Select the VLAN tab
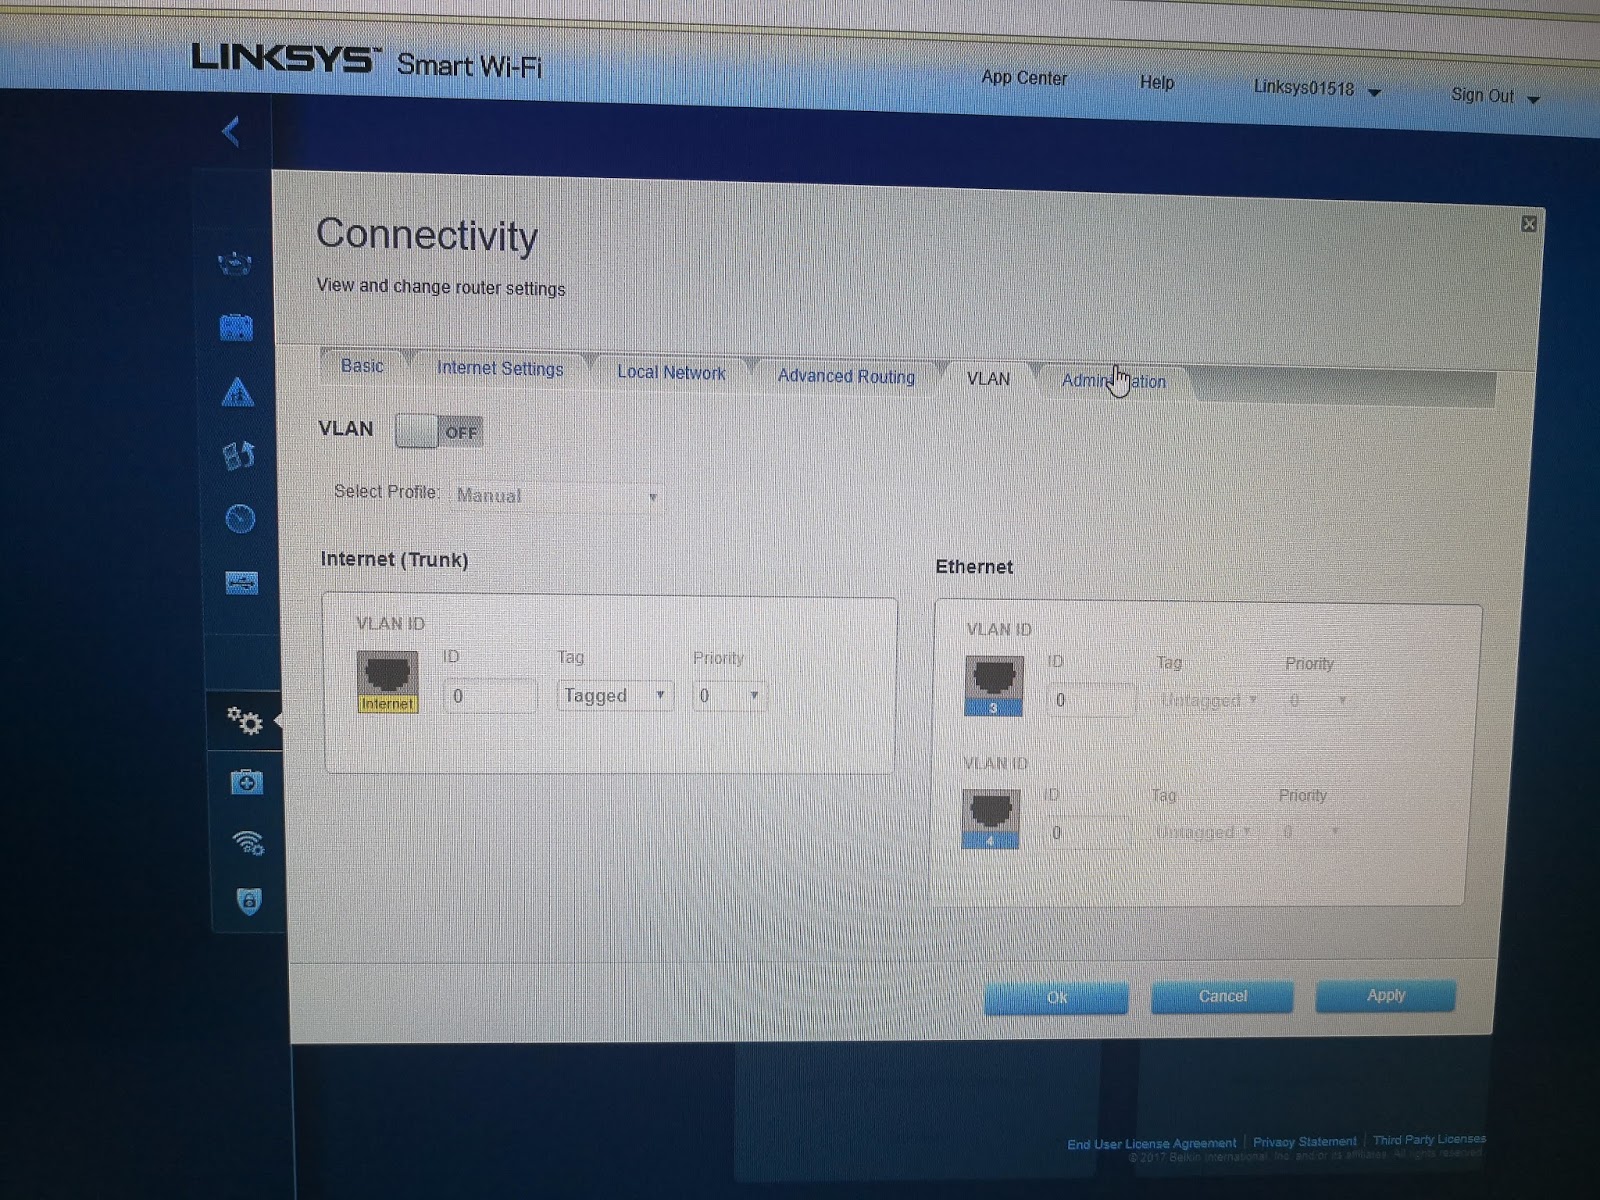 coord(988,379)
